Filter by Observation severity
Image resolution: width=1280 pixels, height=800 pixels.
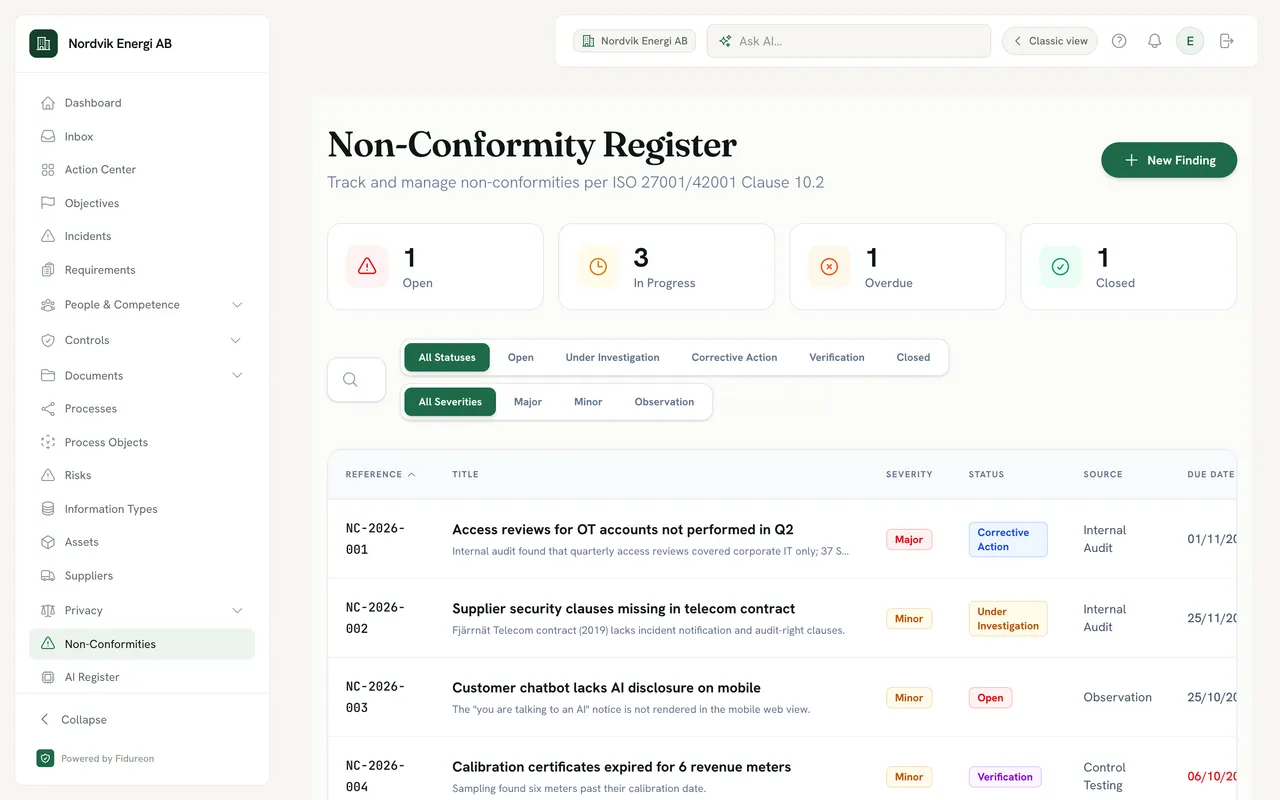664,402
